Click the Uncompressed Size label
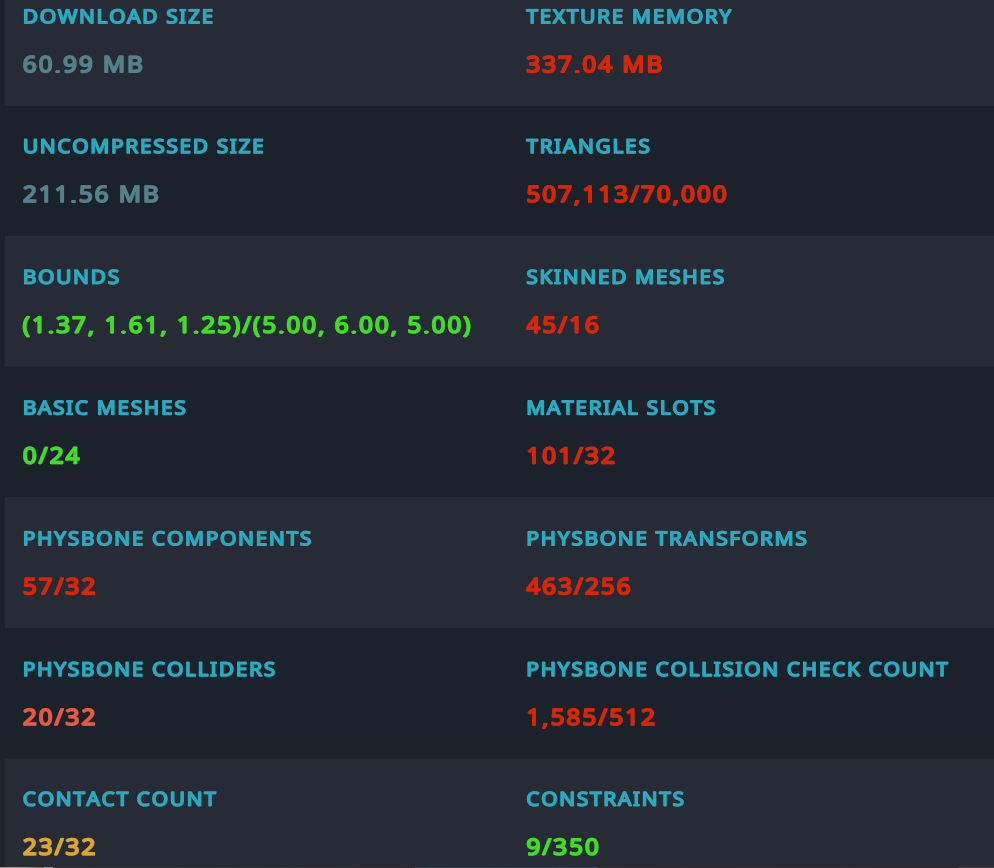Screen dimensions: 994x868 (143, 146)
